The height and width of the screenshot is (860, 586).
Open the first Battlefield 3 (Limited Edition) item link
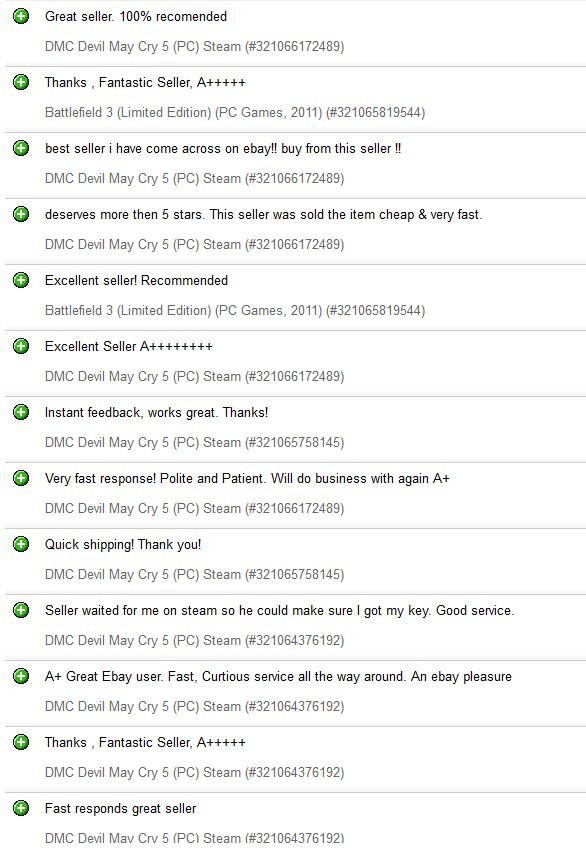pos(235,112)
